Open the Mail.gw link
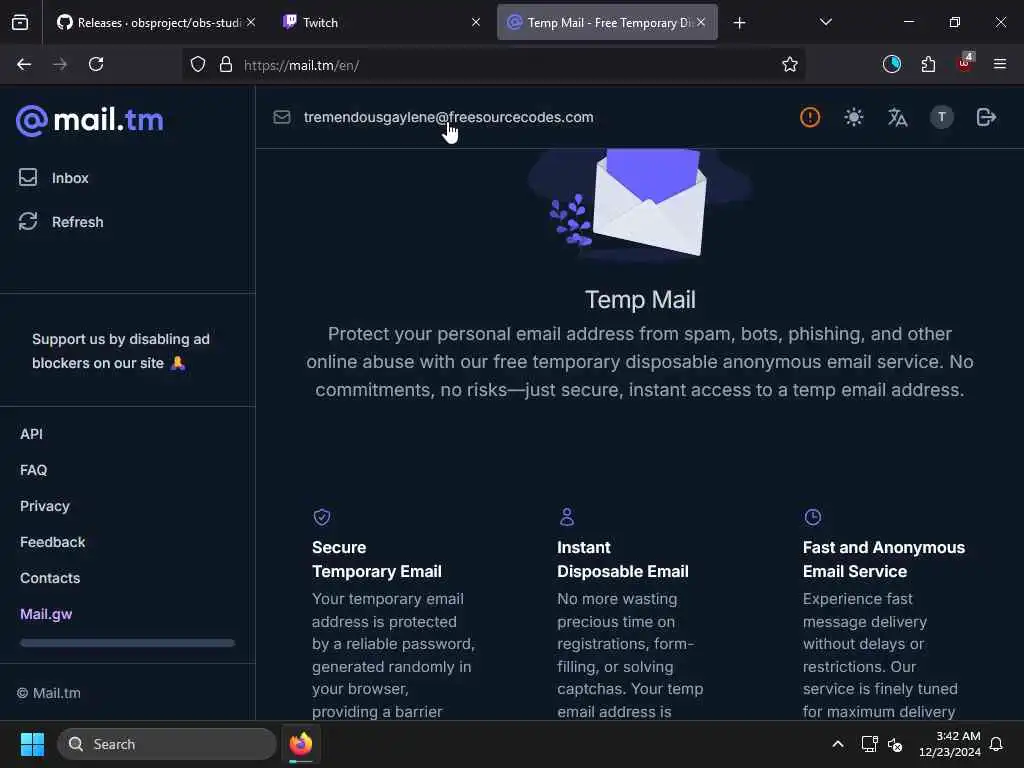Screen dimensions: 1024x768 click(x=46, y=614)
